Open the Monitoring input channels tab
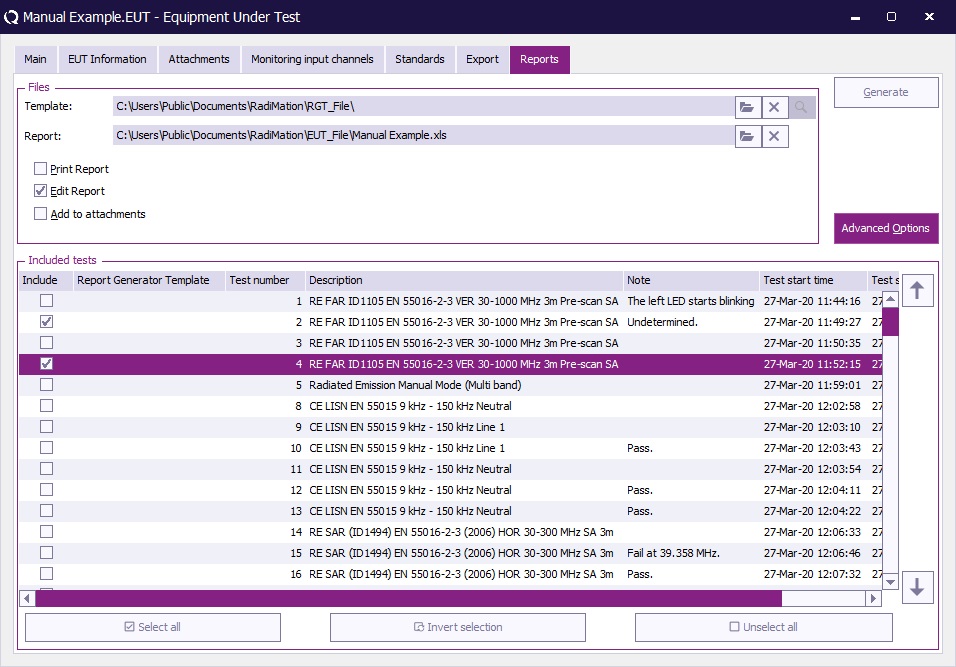Viewport: 956px width, 667px height. pos(312,59)
